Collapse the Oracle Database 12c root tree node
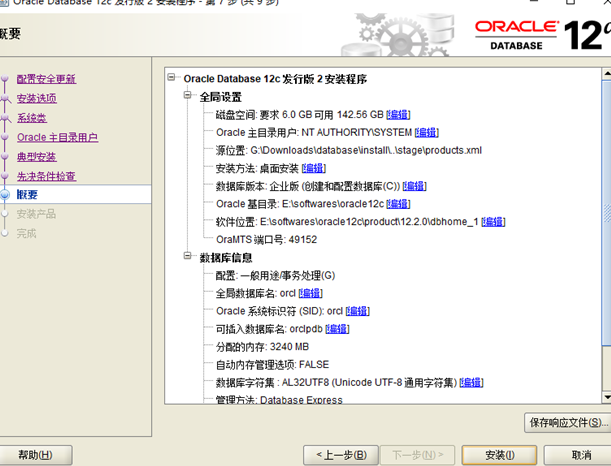The image size is (611, 466). coord(171,77)
